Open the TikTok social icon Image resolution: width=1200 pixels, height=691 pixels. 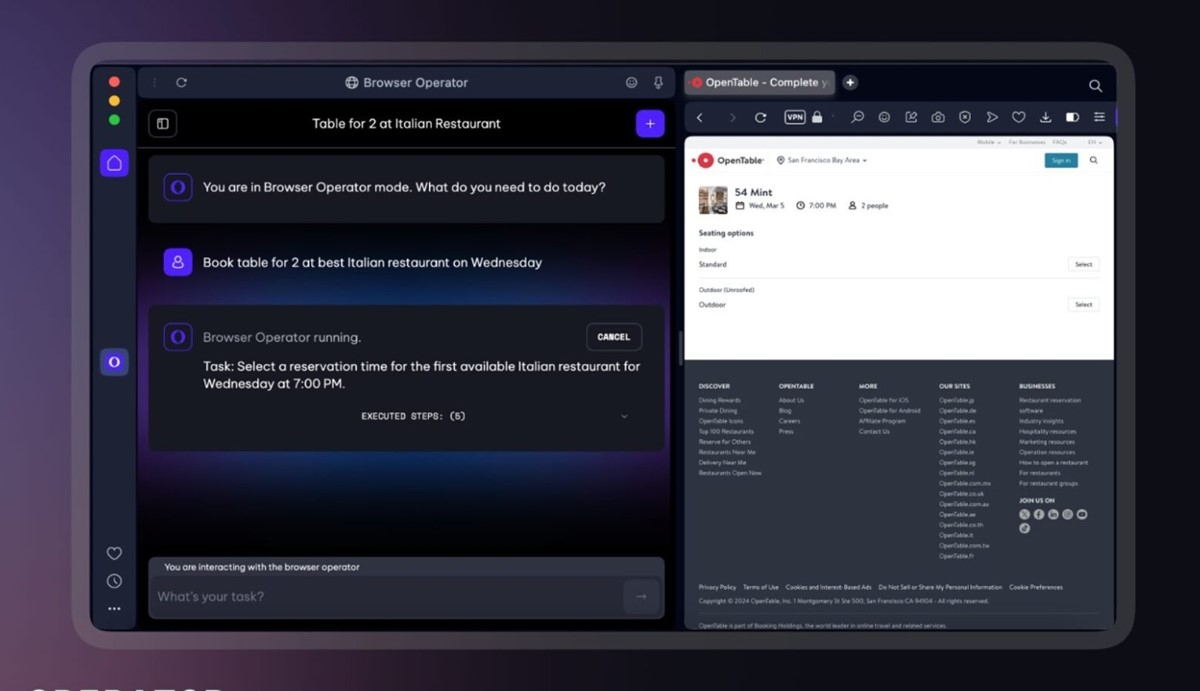[x=1024, y=528]
